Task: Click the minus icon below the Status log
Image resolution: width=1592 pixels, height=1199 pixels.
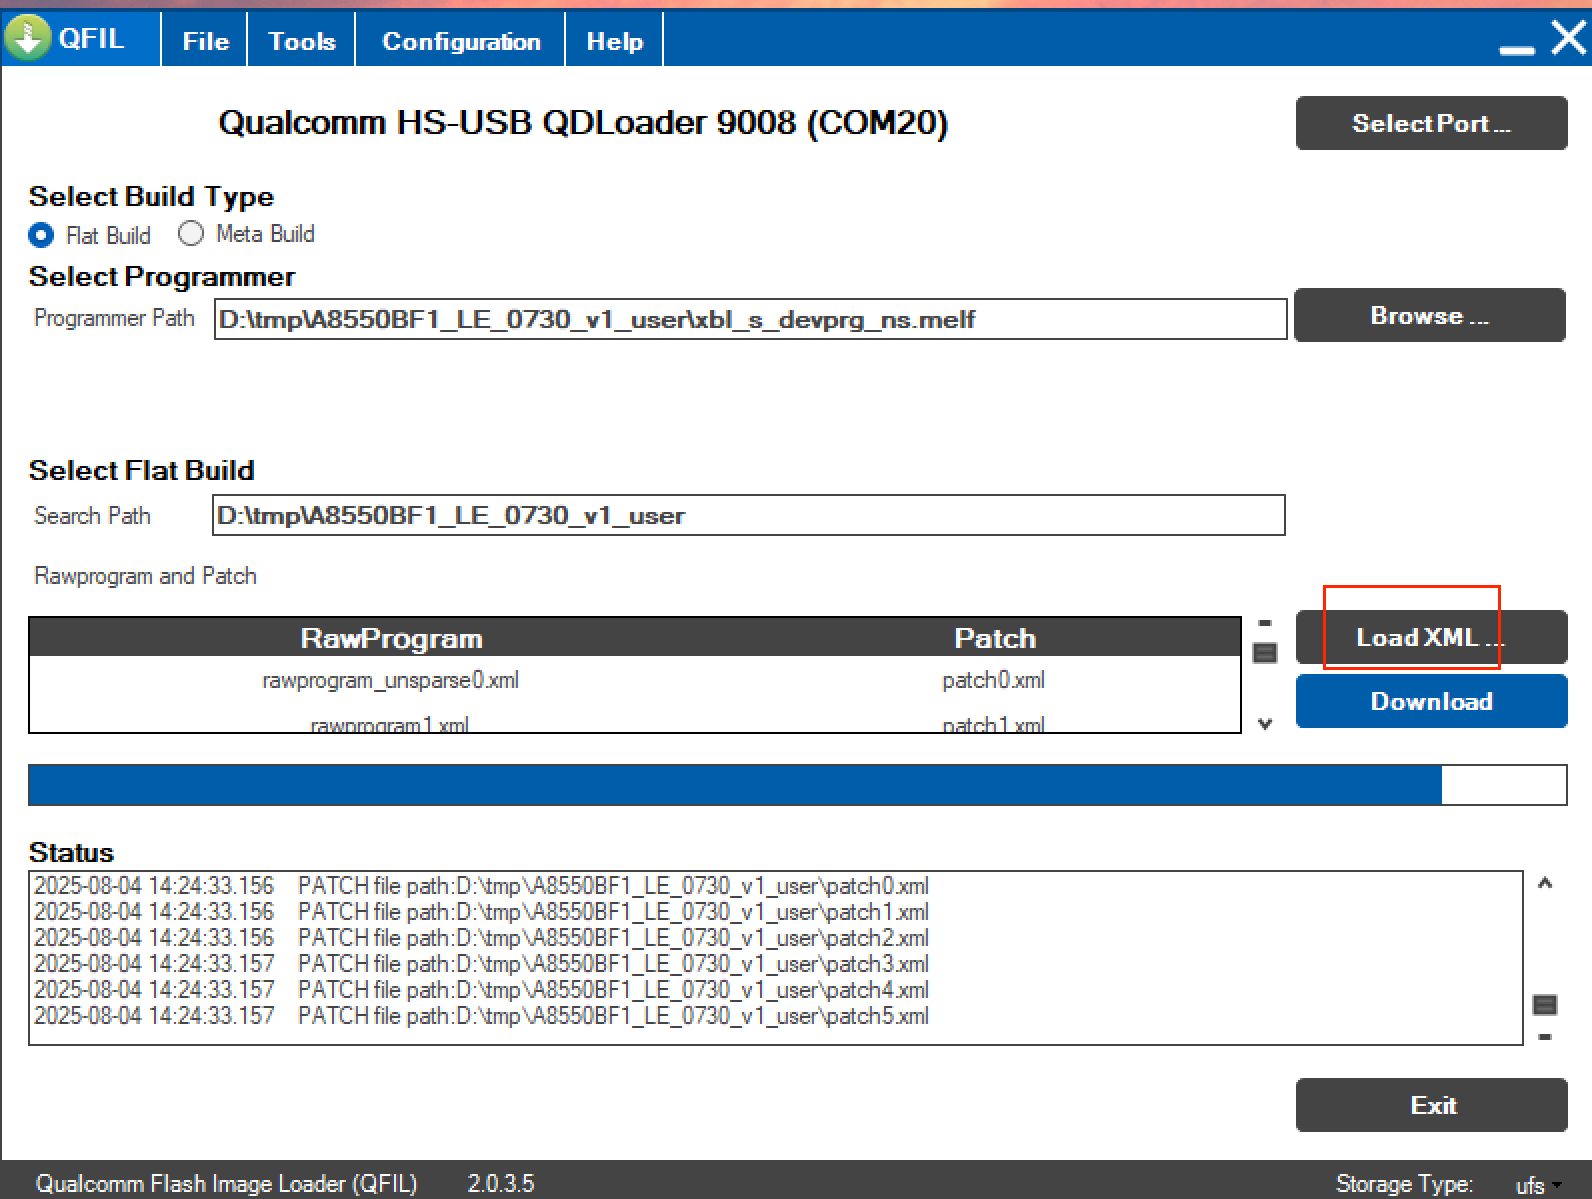Action: [x=1545, y=1037]
